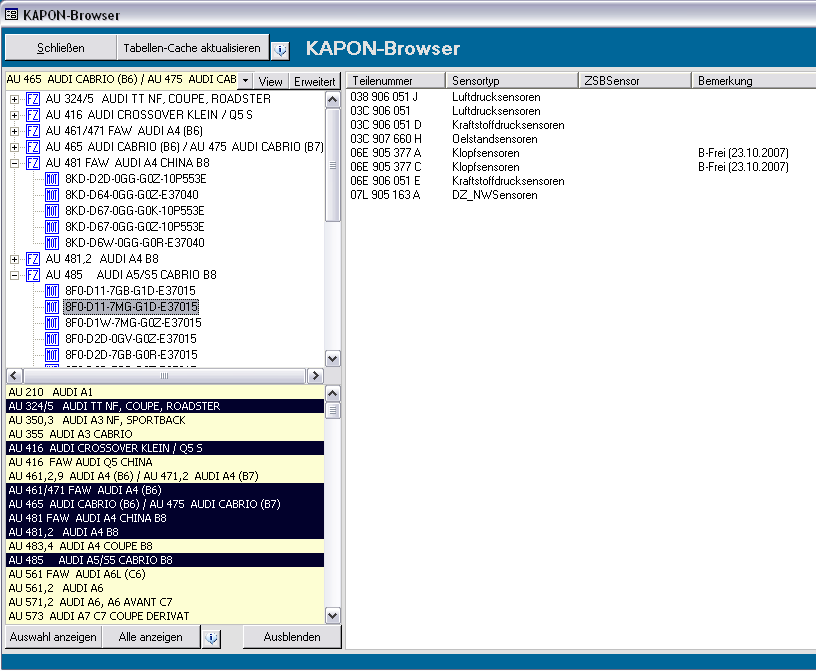Viewport: 816px width, 671px height.
Task: Click the vehicle list scroll-up arrow
Action: pos(333,394)
